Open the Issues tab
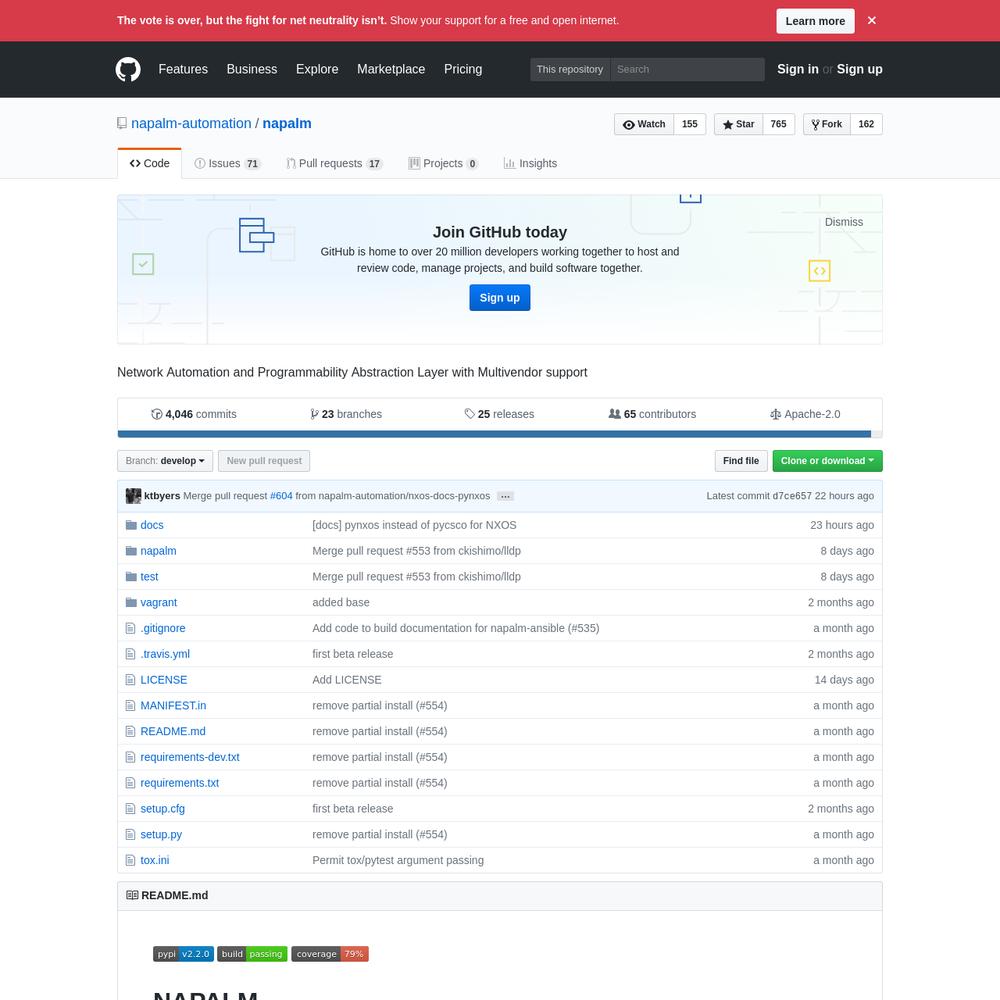 (227, 163)
